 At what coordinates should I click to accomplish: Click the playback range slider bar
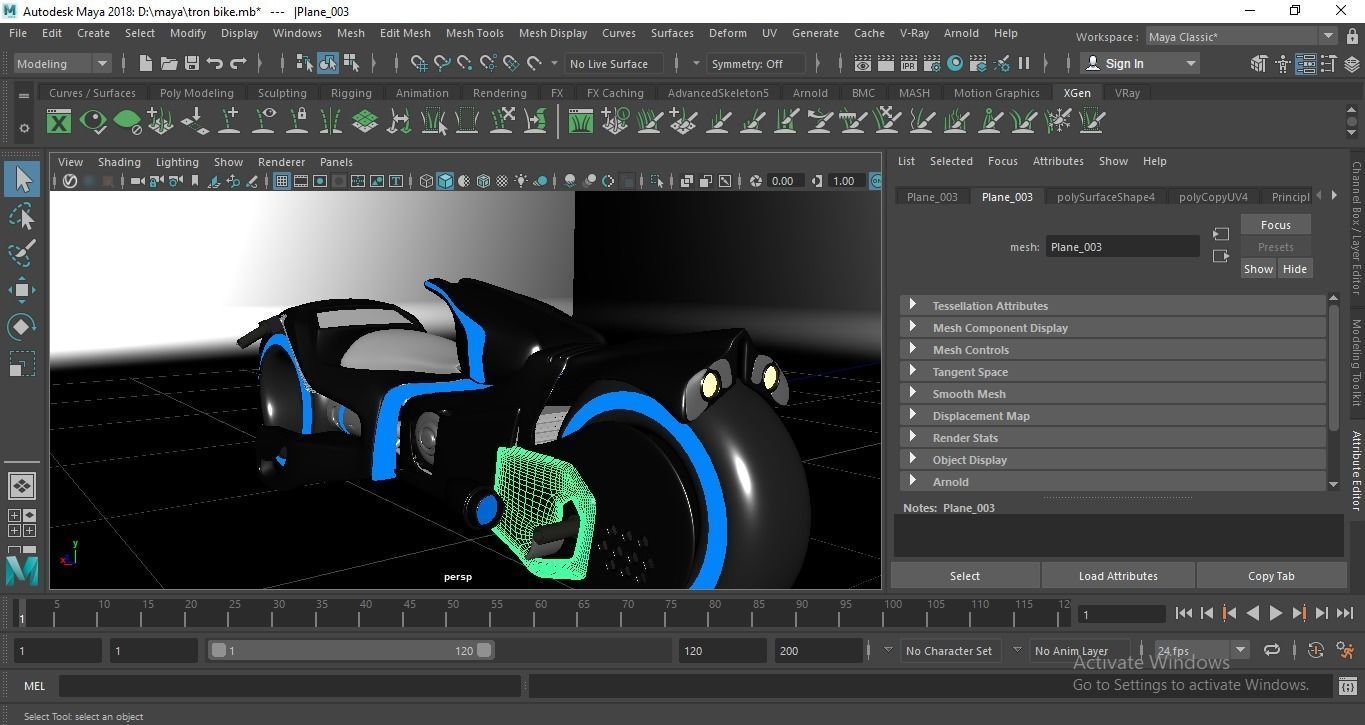[x=351, y=650]
